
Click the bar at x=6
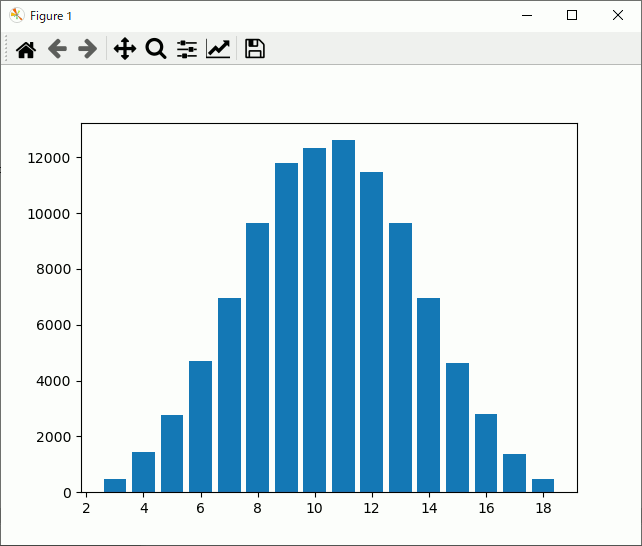pyautogui.click(x=200, y=426)
